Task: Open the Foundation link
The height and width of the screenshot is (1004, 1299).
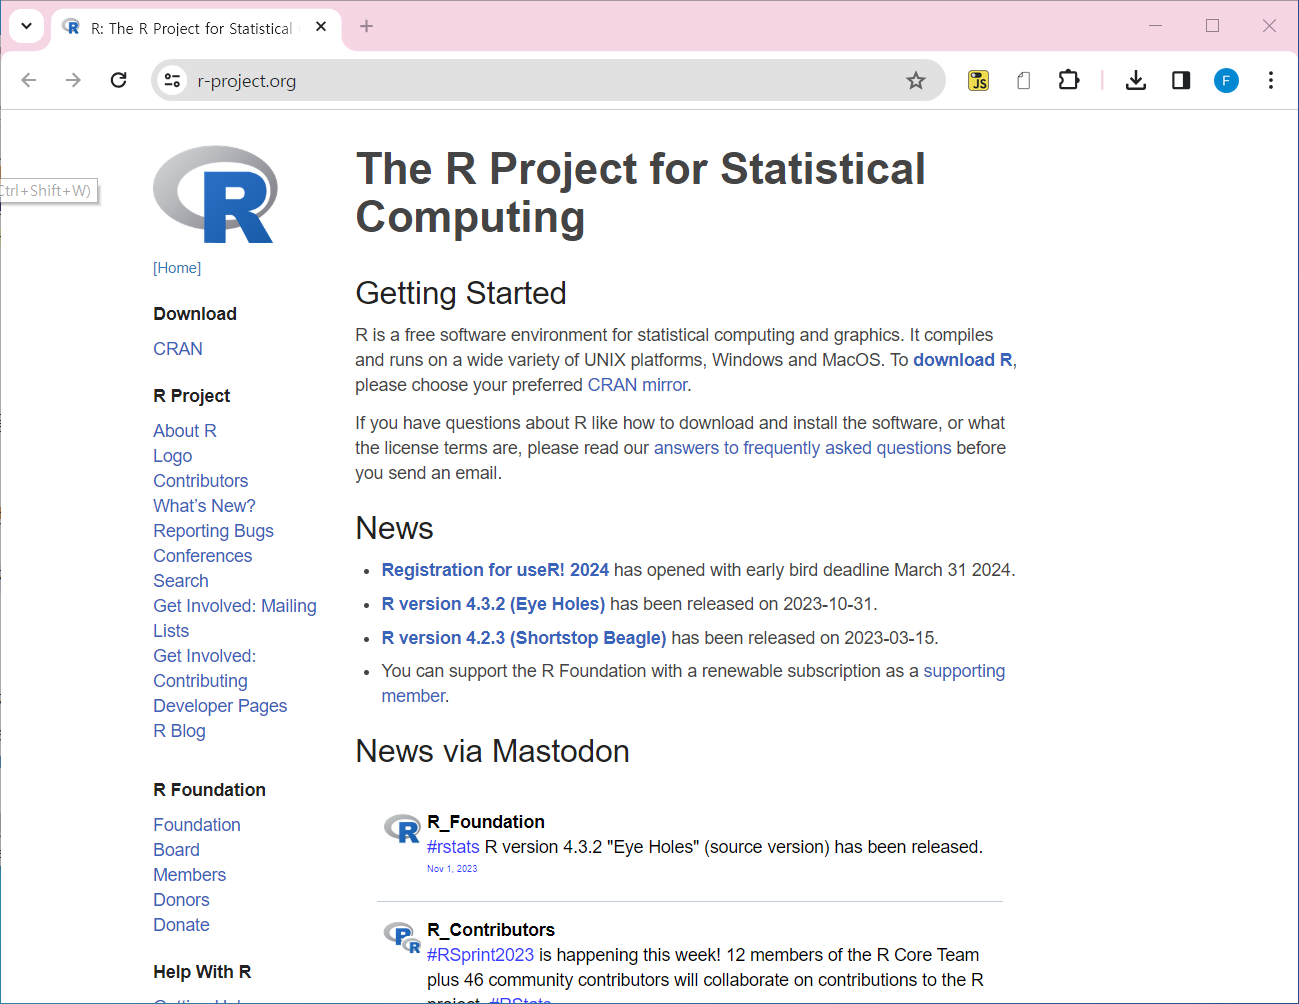Action: point(197,825)
